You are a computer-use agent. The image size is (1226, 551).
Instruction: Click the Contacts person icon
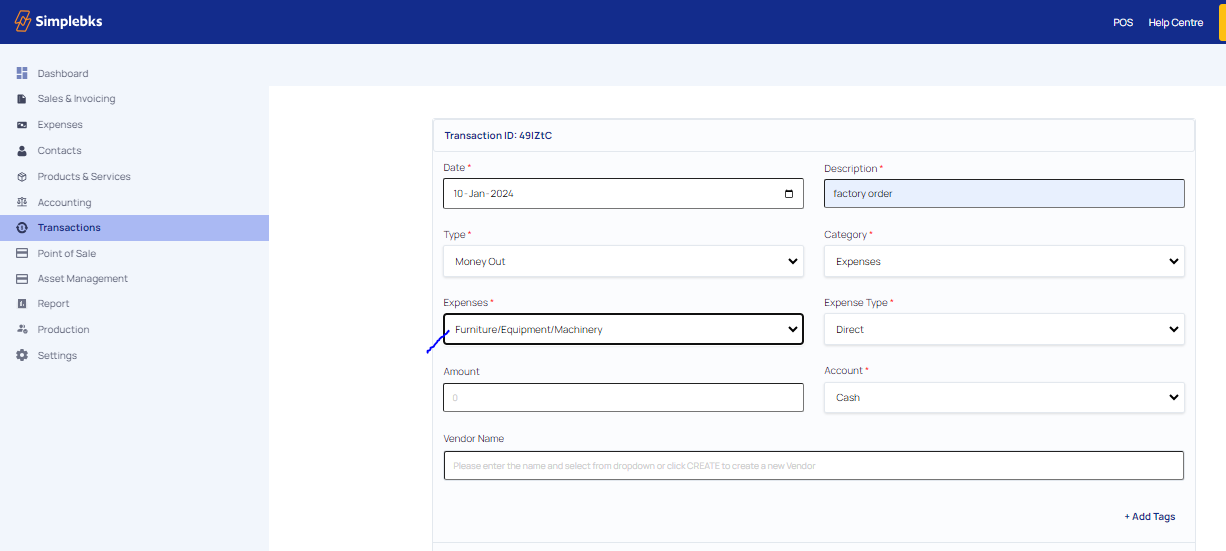[x=22, y=151]
